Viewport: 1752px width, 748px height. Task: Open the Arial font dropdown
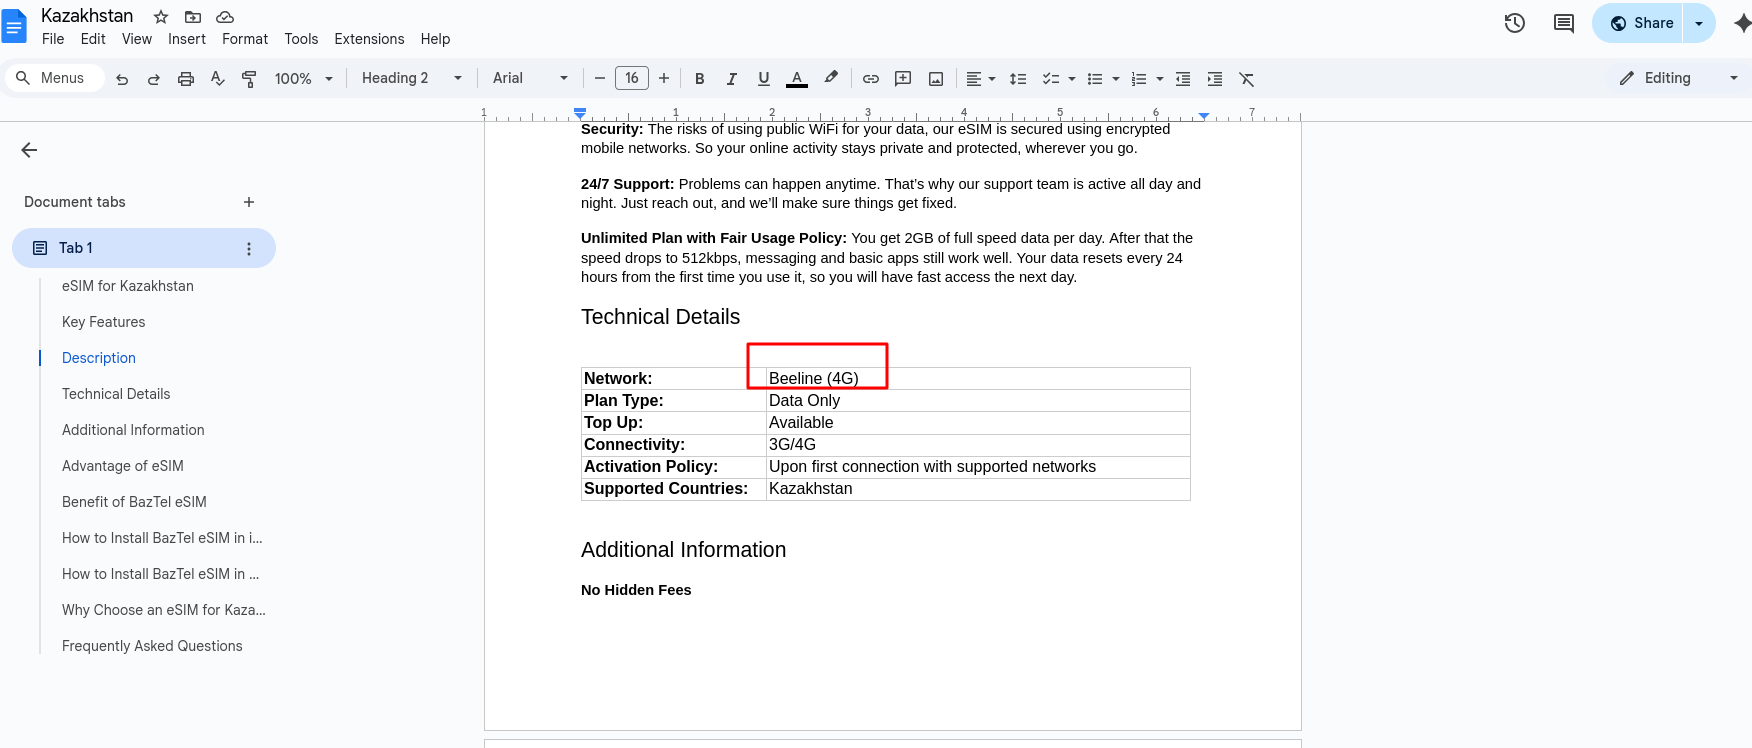pyautogui.click(x=530, y=78)
